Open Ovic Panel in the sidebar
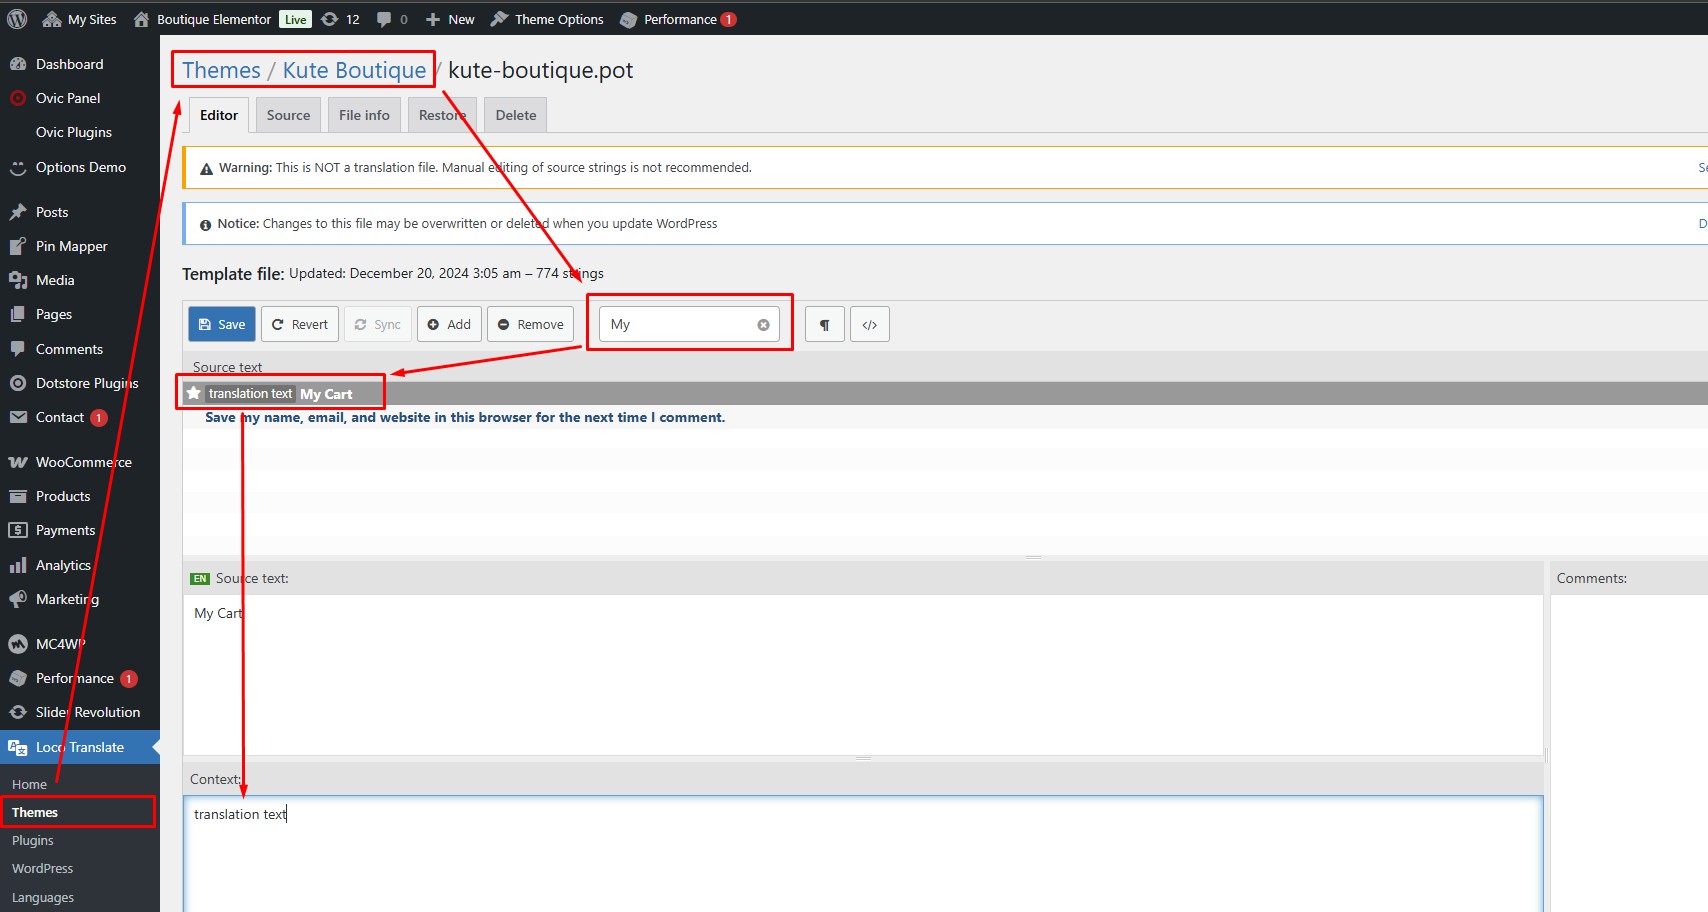 [68, 98]
